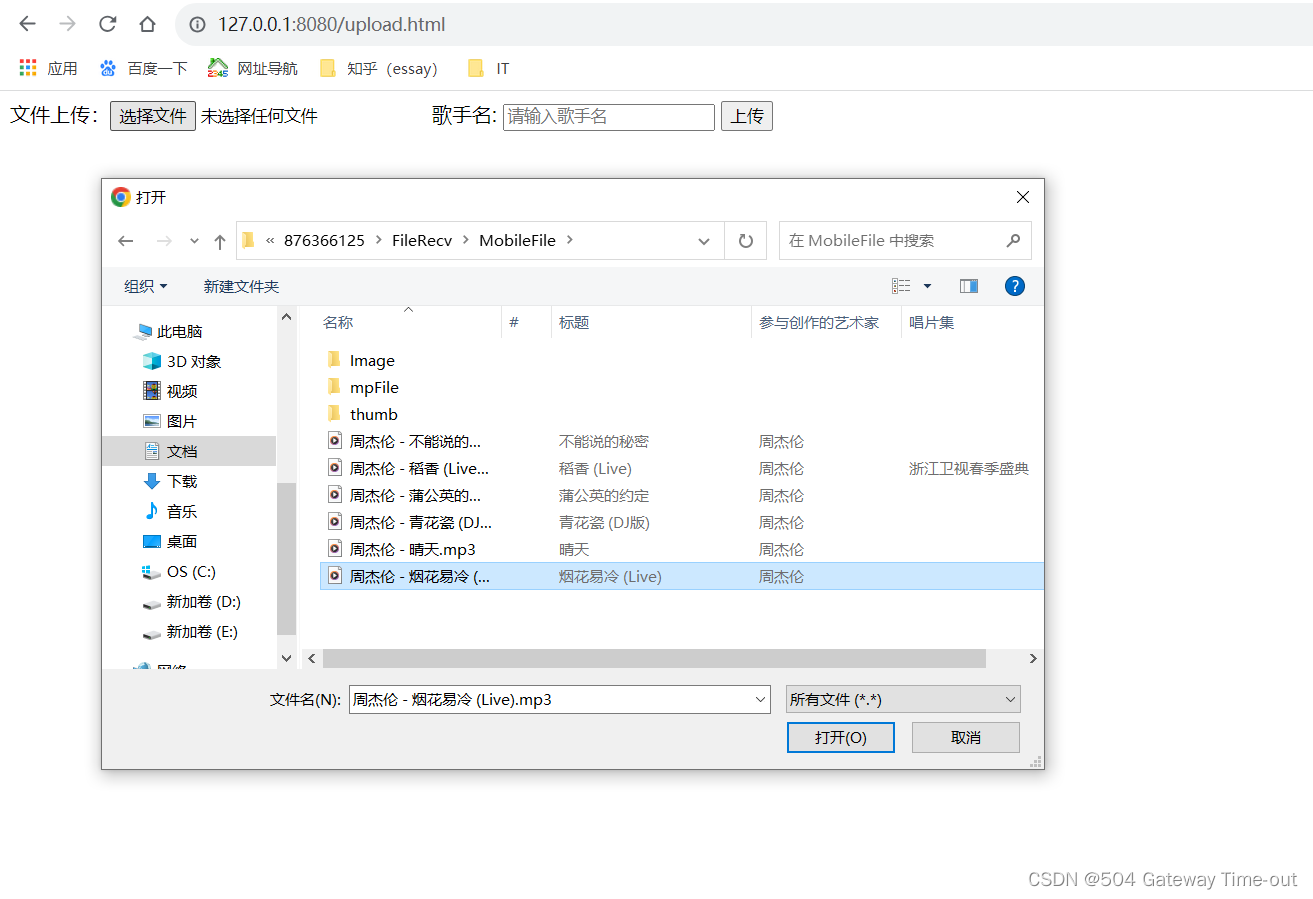Viewport: 1313px width, 899px height.
Task: Select 新加卷 (D:) drive
Action: tap(189, 601)
